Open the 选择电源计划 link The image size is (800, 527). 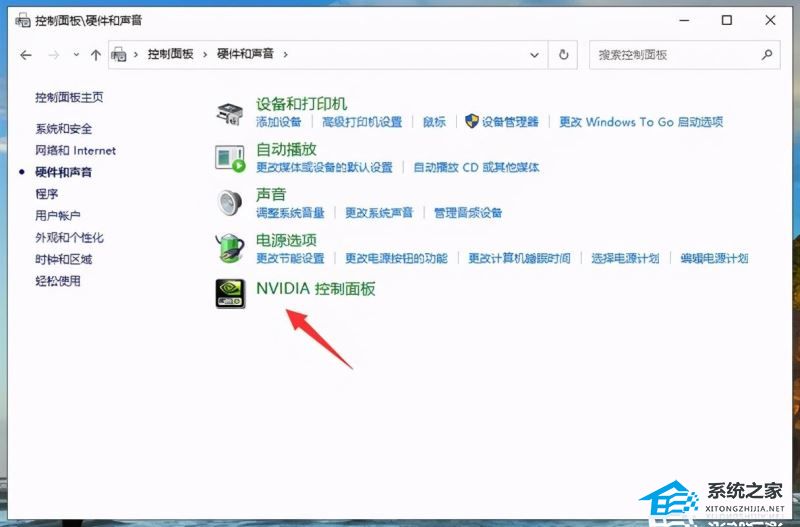(x=625, y=258)
